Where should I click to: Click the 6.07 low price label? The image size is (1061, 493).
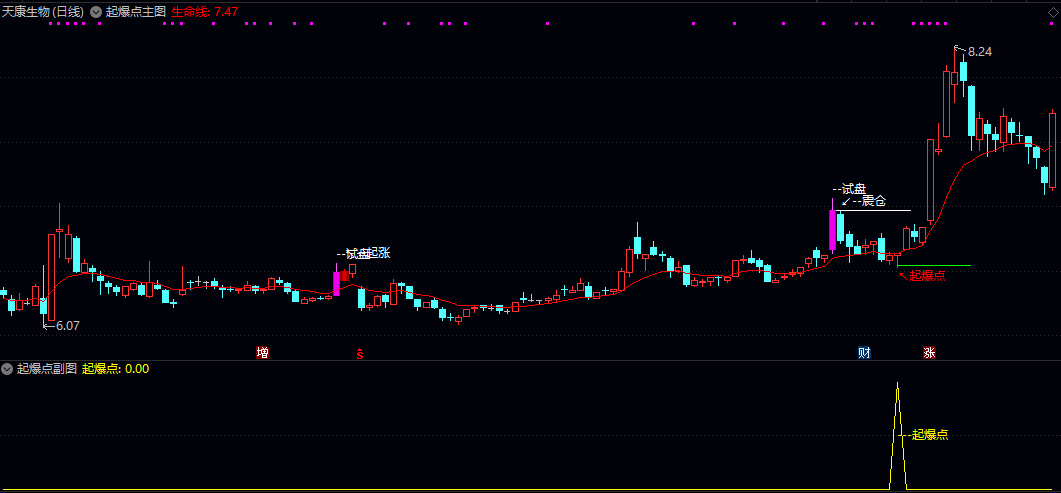[68, 325]
